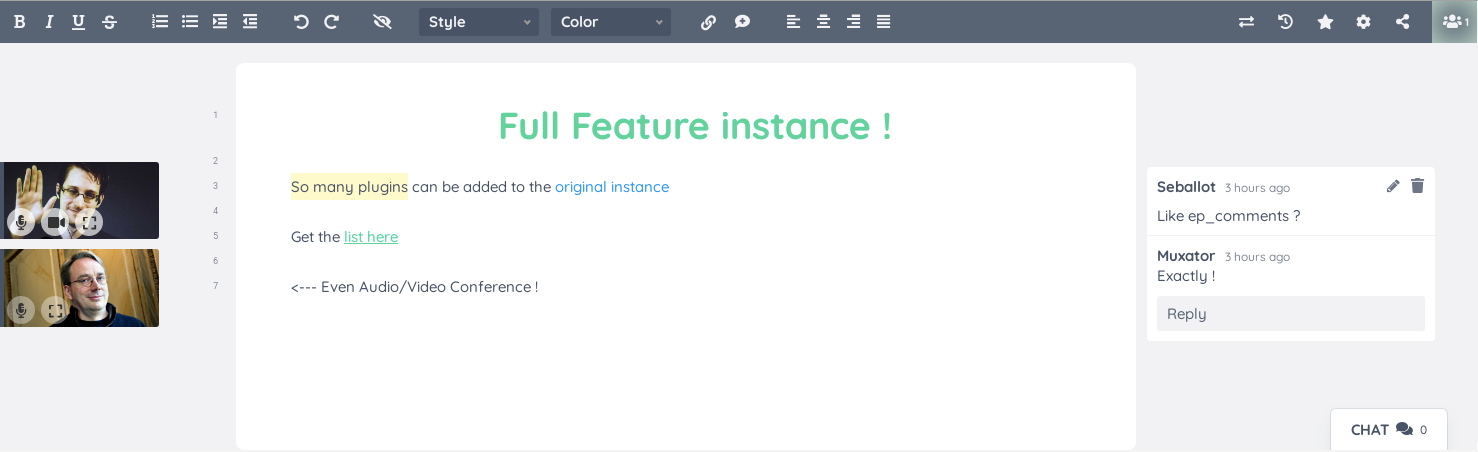The image size is (1478, 452).
Task: Click the share pad icon
Action: 1402,22
